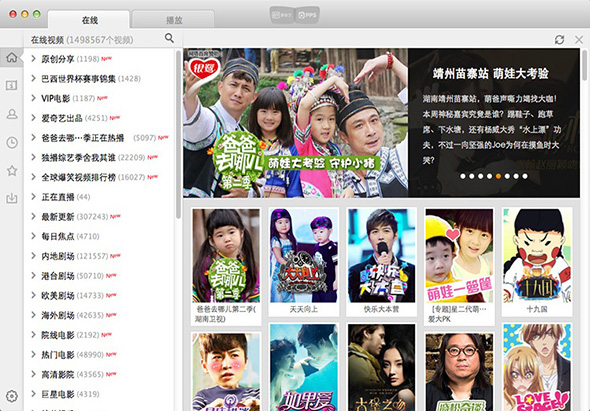Screen dimensions: 590x411
Task: Click the 天天向上 title link
Action: [304, 309]
